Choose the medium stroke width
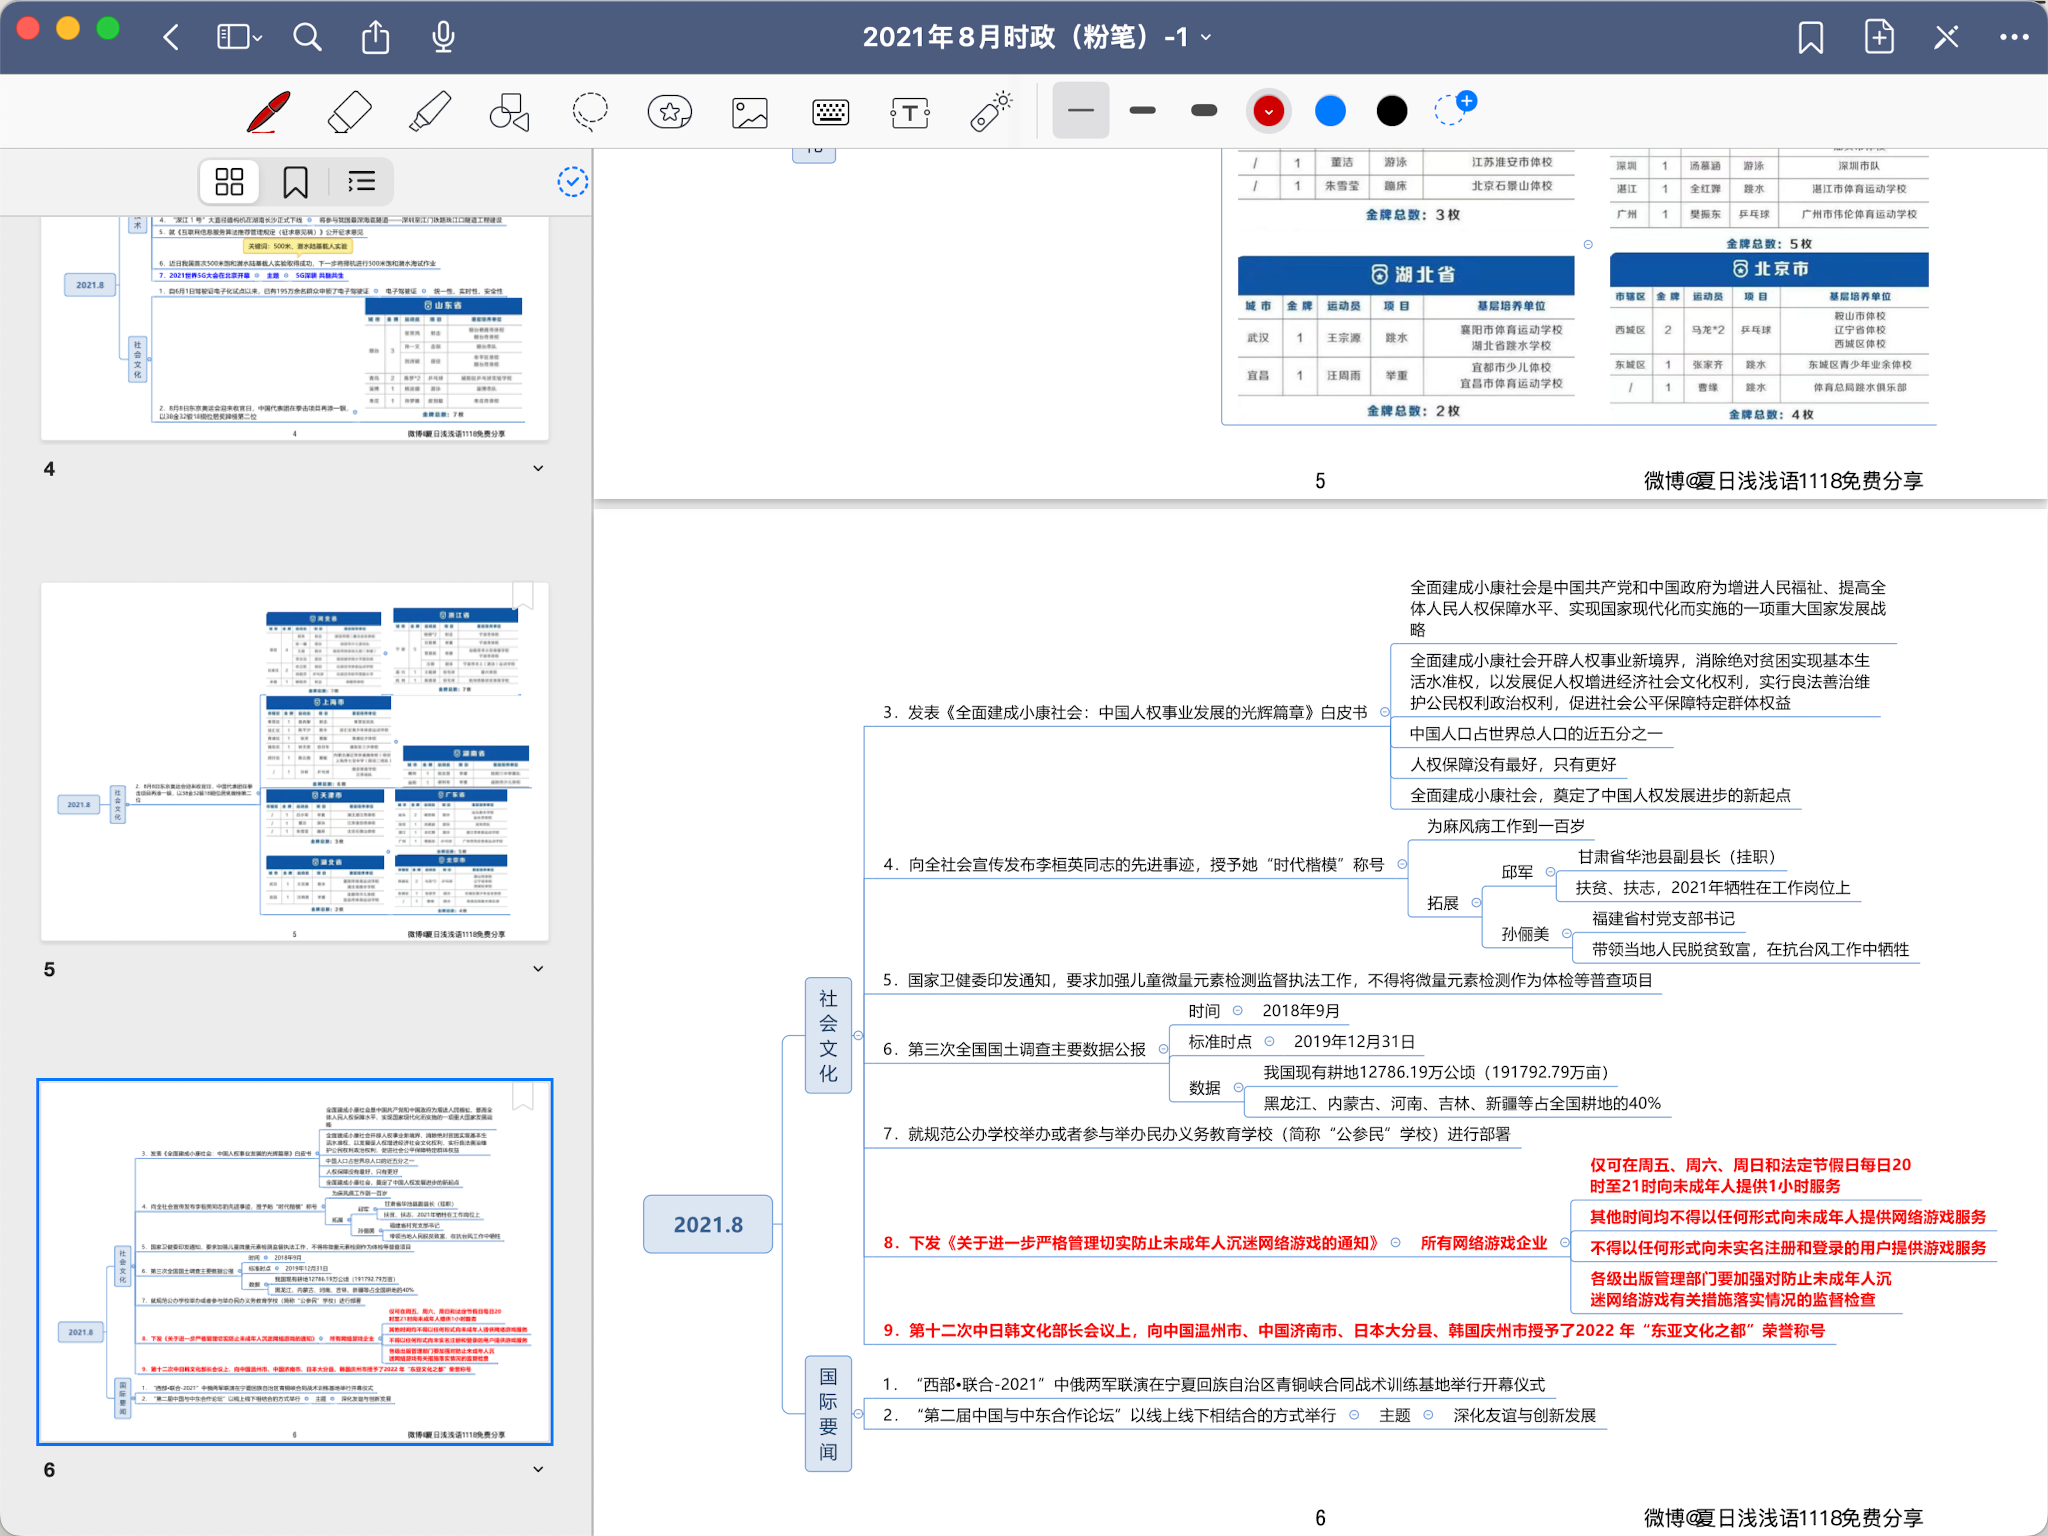Image resolution: width=2048 pixels, height=1536 pixels. point(1143,110)
